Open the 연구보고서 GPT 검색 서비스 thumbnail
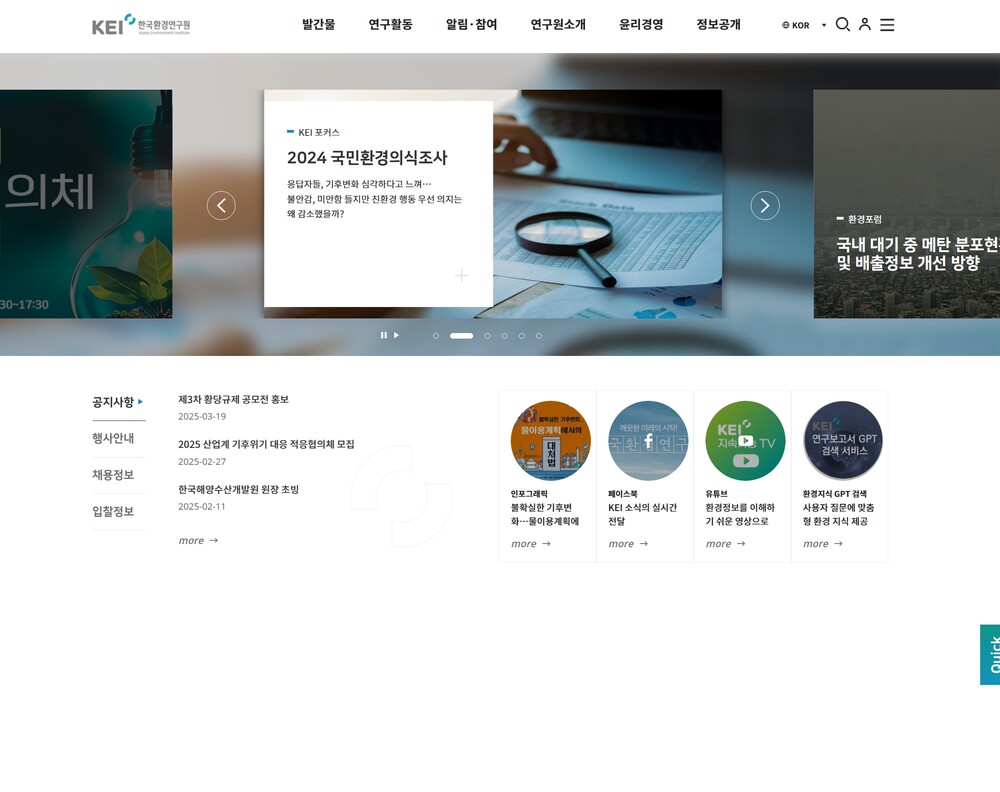Image resolution: width=1000 pixels, height=792 pixels. pos(842,441)
